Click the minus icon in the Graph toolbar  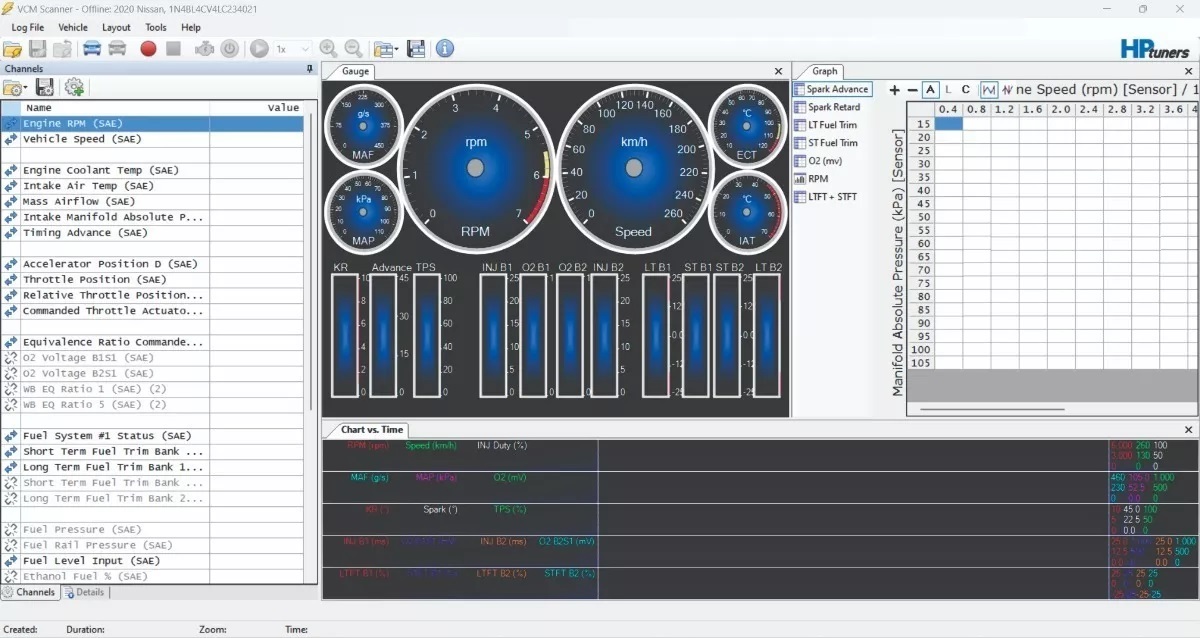click(911, 90)
